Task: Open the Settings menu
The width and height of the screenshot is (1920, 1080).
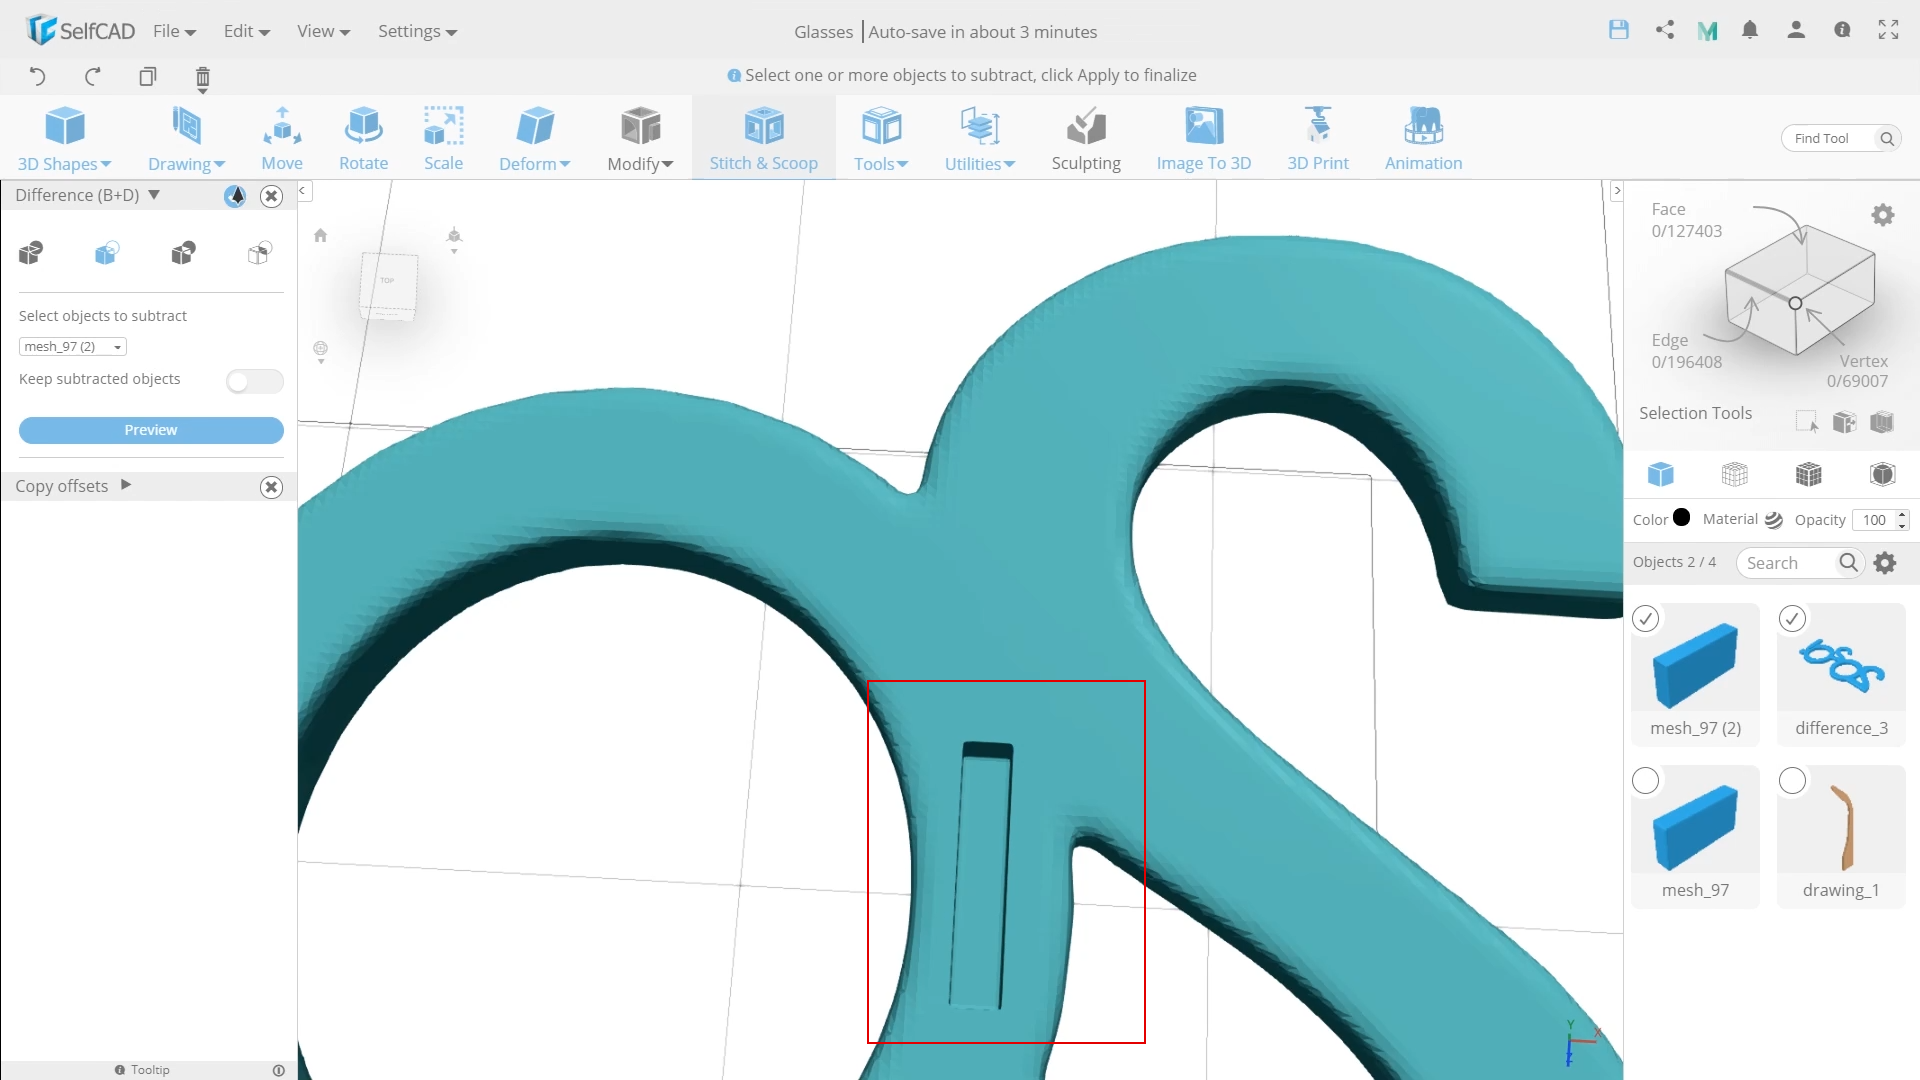Action: (417, 31)
